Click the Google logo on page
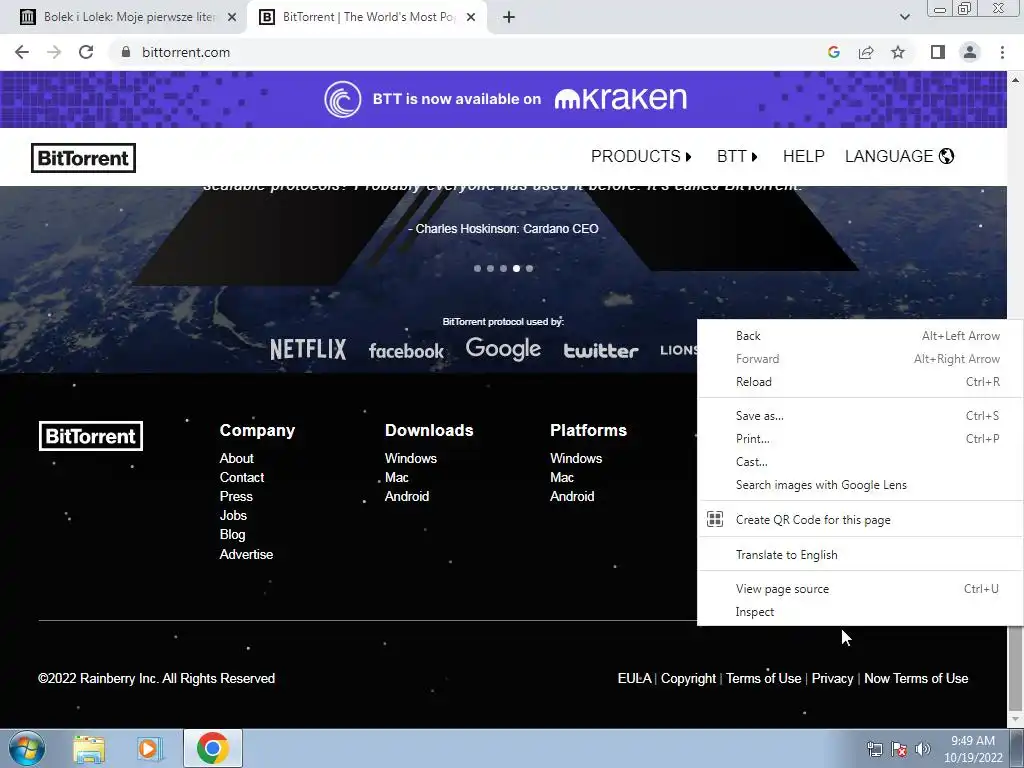Screen dimensions: 1024x768 tap(503, 349)
